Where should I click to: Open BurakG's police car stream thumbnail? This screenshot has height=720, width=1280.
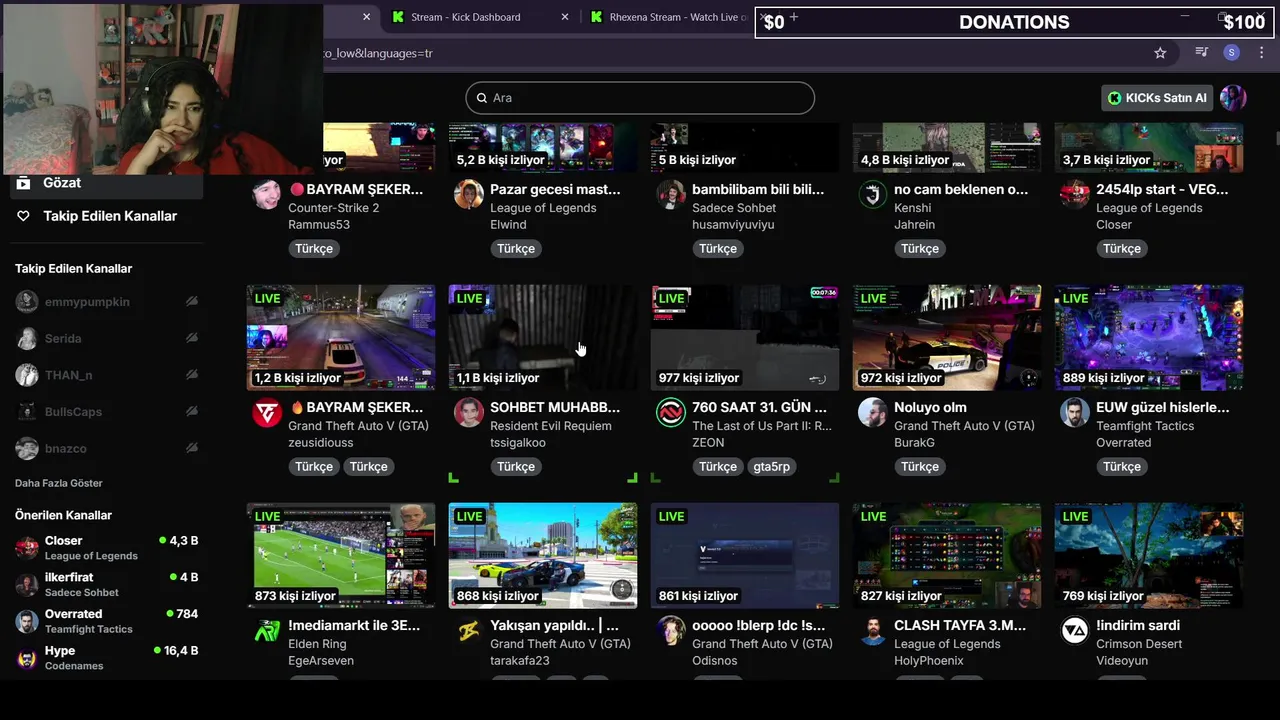(x=947, y=338)
